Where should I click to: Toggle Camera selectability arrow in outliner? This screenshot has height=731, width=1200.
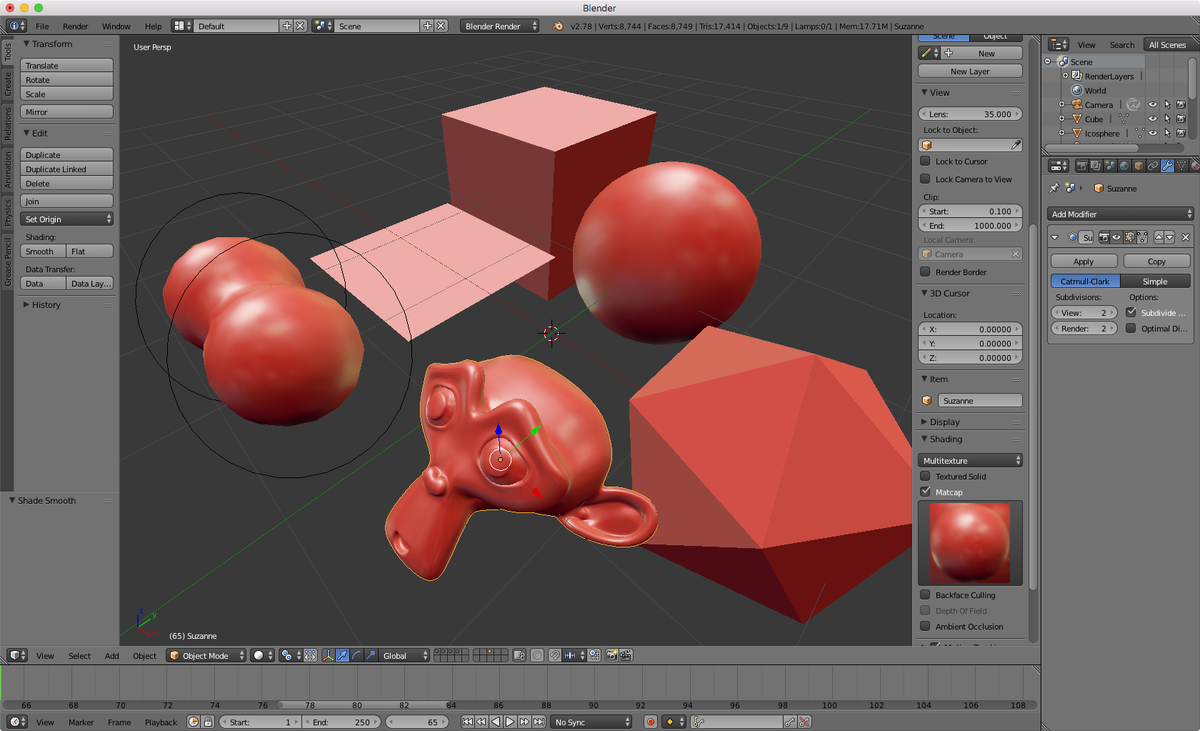1168,105
